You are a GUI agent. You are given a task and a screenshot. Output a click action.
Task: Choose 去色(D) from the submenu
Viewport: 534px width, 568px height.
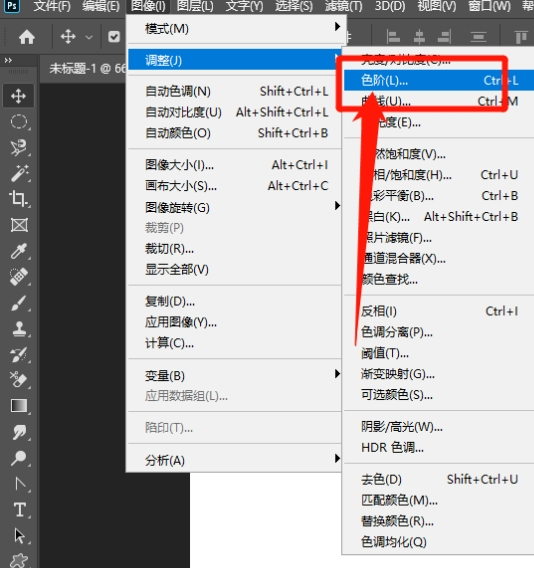(x=439, y=480)
